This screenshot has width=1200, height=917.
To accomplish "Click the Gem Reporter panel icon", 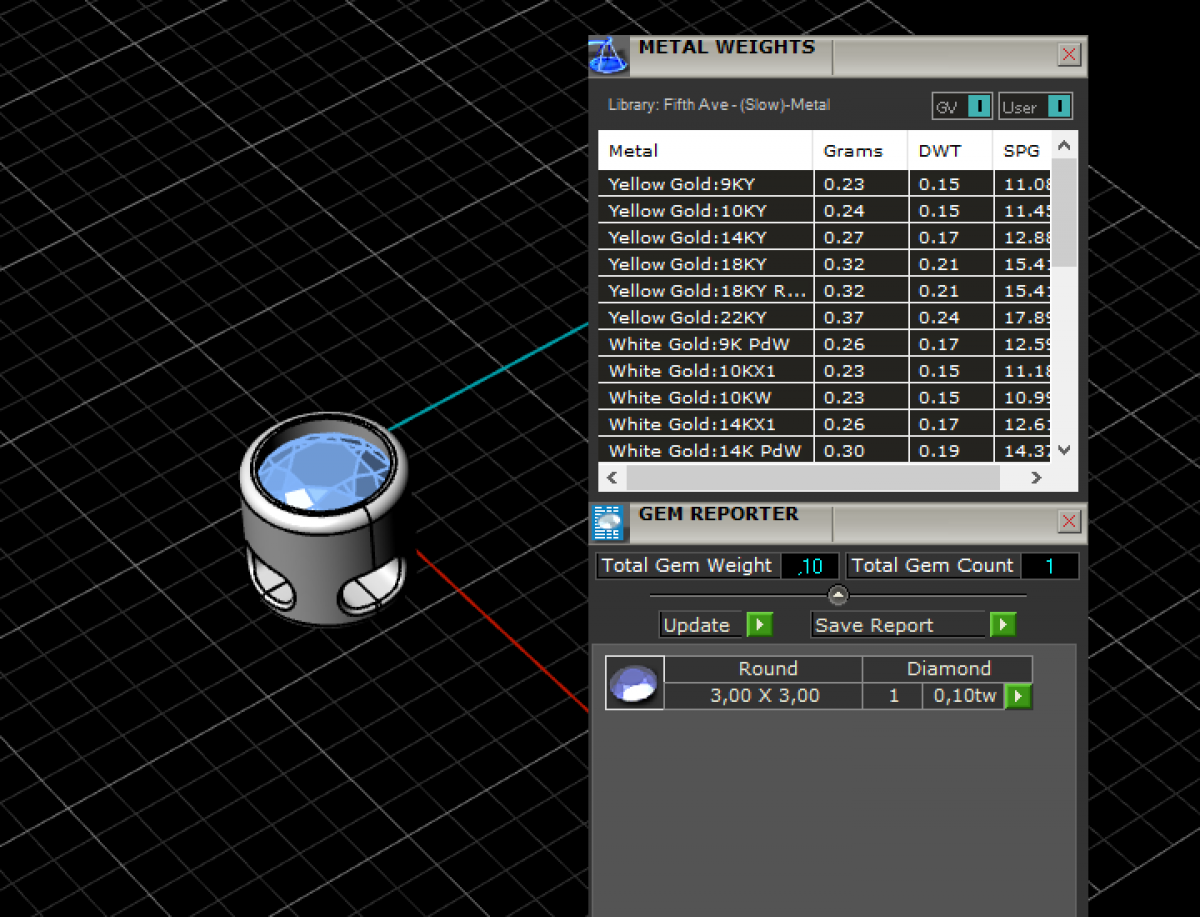I will click(x=608, y=522).
